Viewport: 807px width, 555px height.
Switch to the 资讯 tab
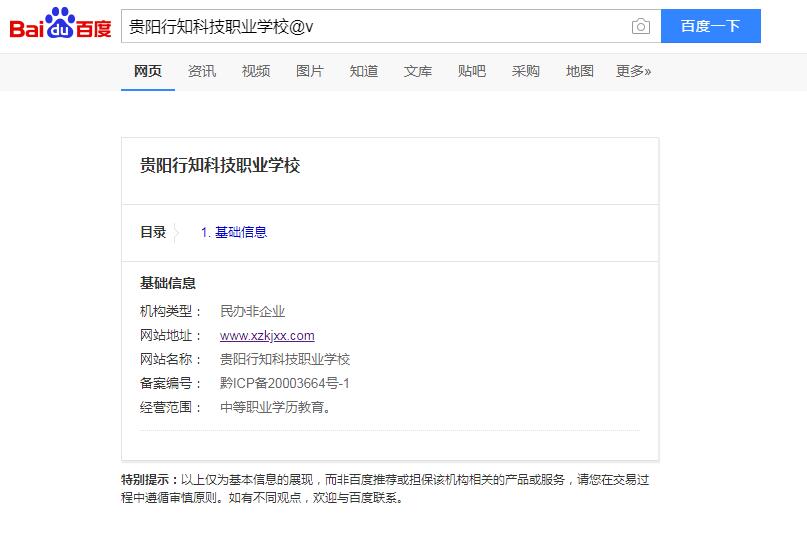(x=202, y=71)
